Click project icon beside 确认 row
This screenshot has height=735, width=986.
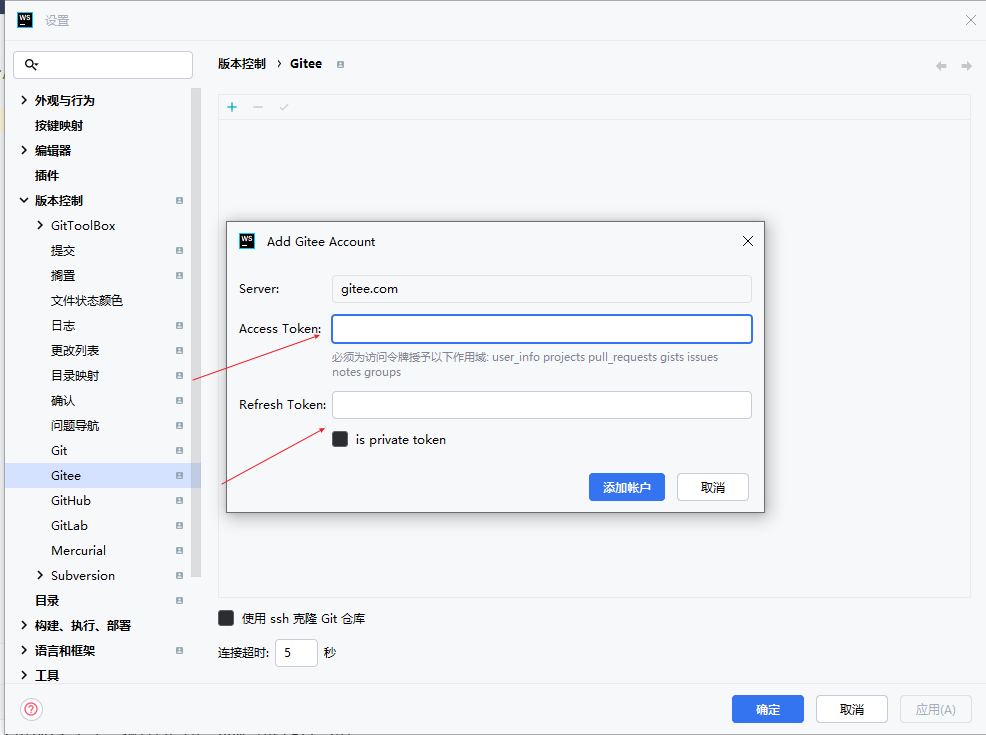tap(179, 401)
